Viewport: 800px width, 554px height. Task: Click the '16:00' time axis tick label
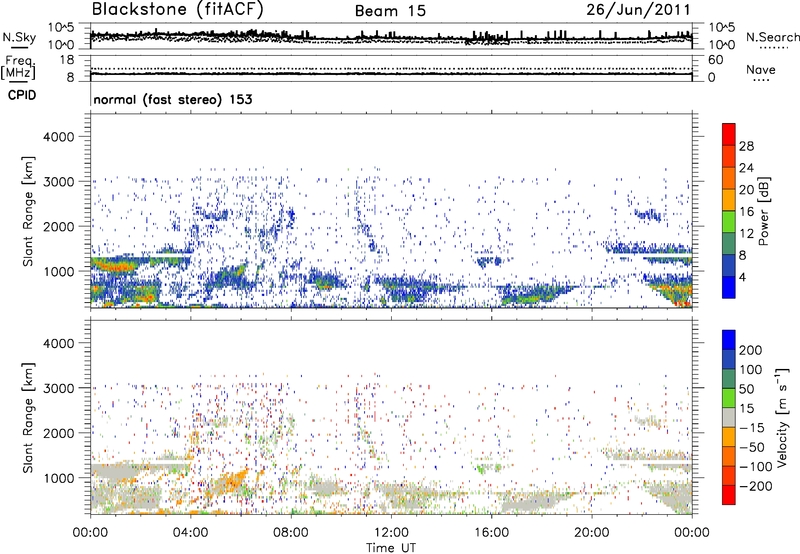[491, 533]
